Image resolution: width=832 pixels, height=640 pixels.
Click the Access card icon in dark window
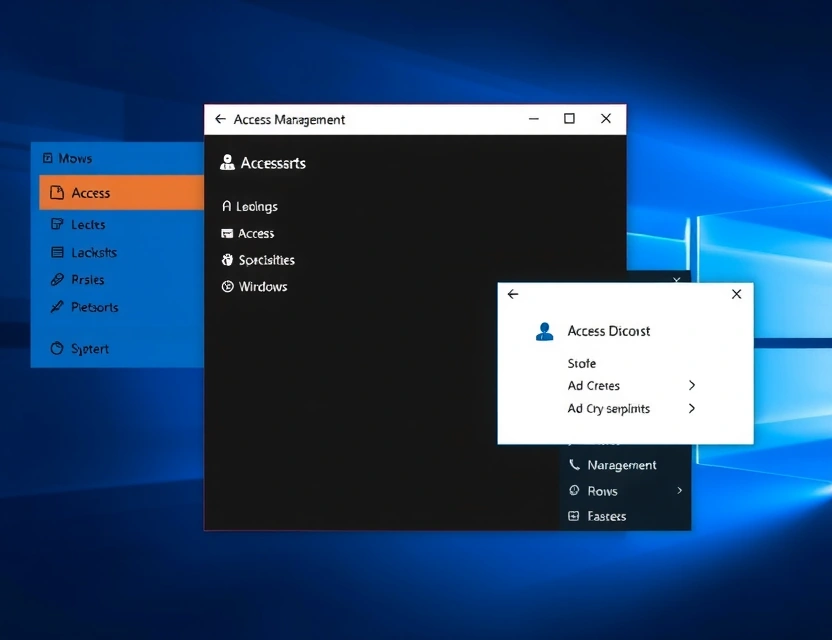[x=227, y=233]
